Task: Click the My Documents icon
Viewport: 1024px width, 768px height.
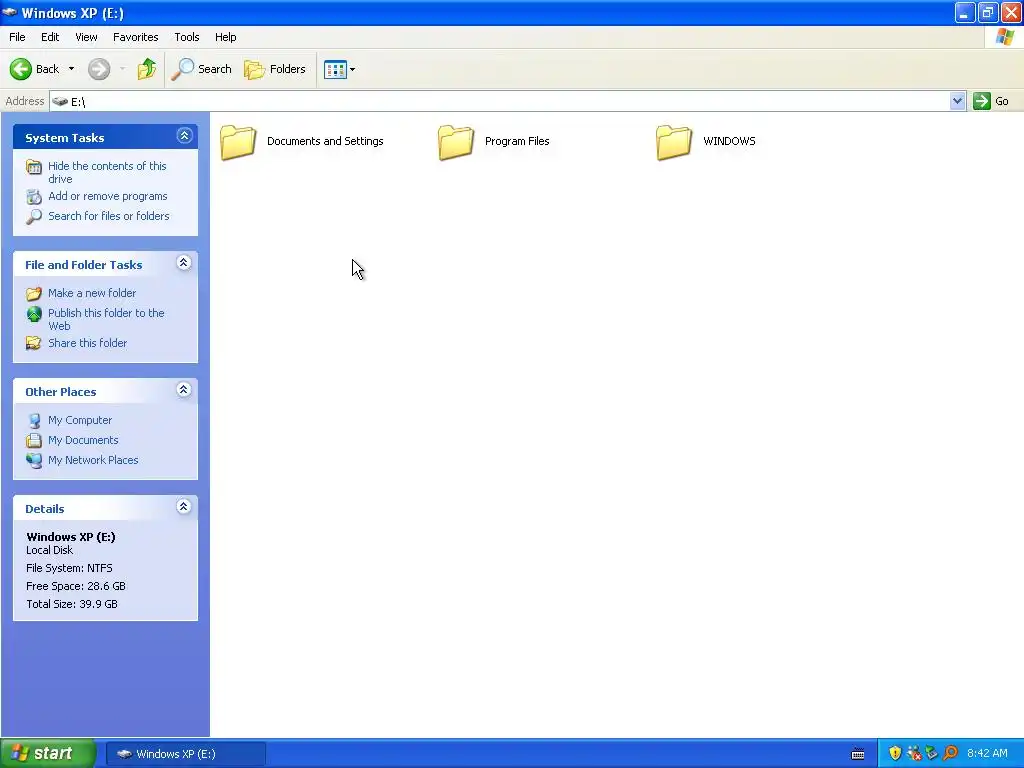Action: pos(34,441)
